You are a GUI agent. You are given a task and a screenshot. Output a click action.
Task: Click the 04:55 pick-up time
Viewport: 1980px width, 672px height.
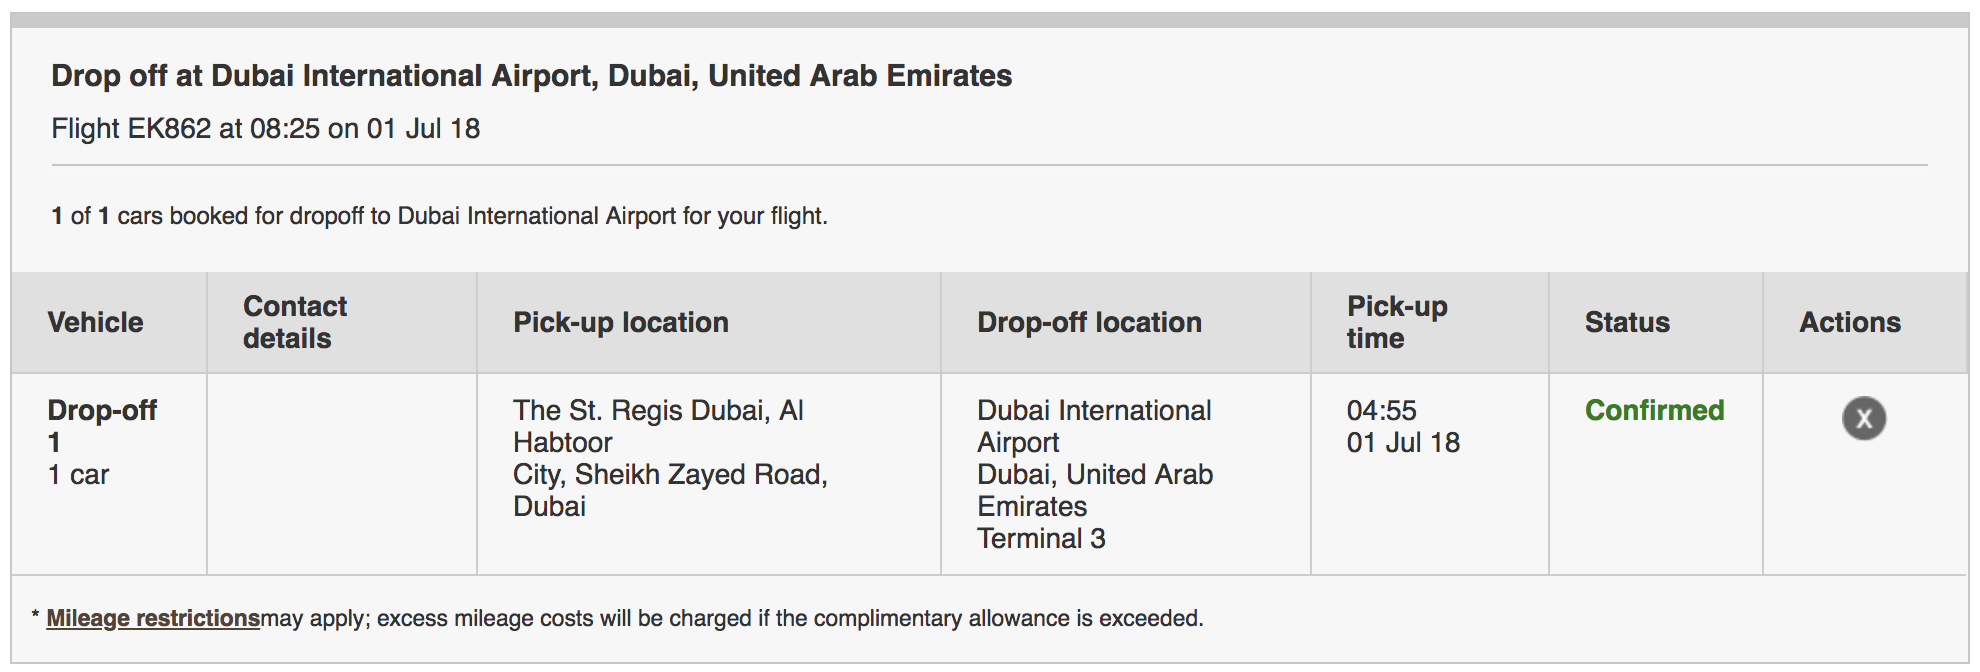coord(1381,410)
